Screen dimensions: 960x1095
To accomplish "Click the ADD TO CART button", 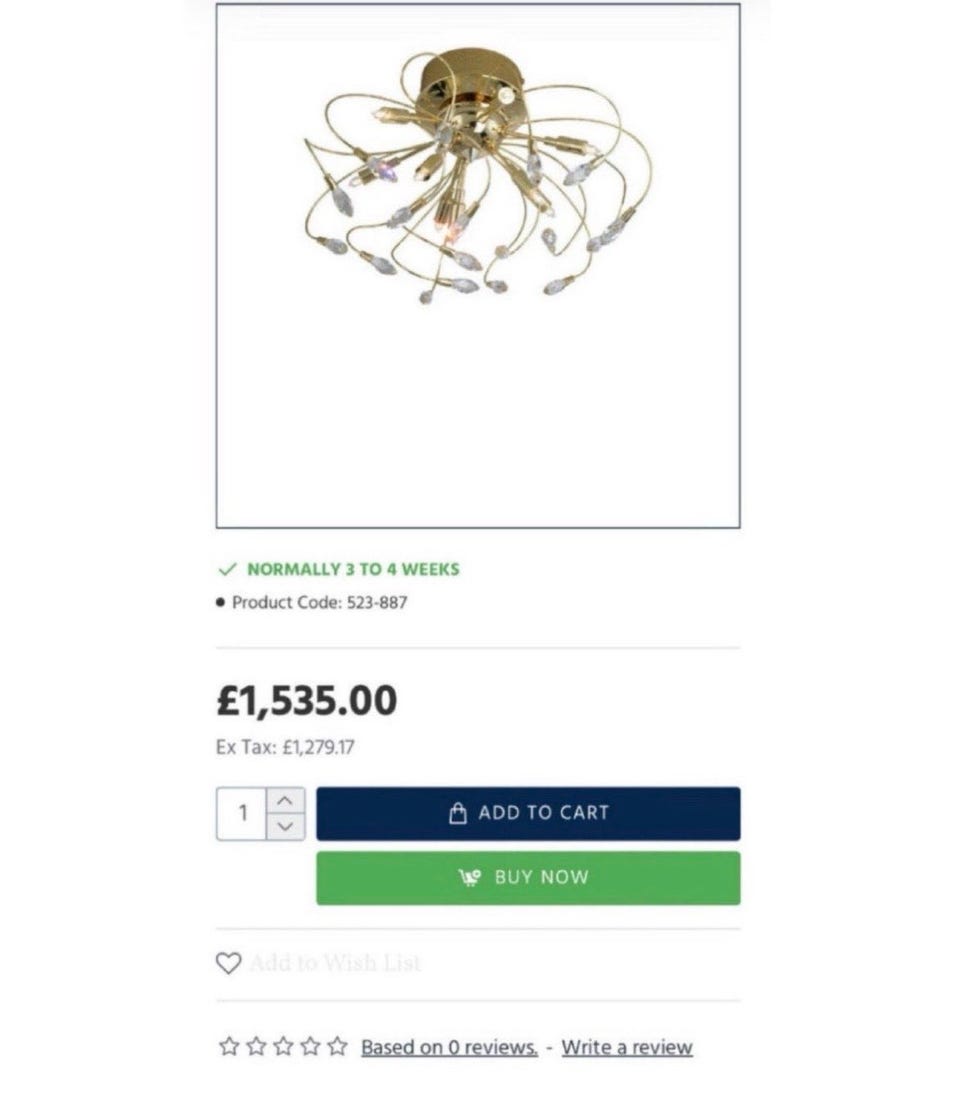I will pos(528,814).
